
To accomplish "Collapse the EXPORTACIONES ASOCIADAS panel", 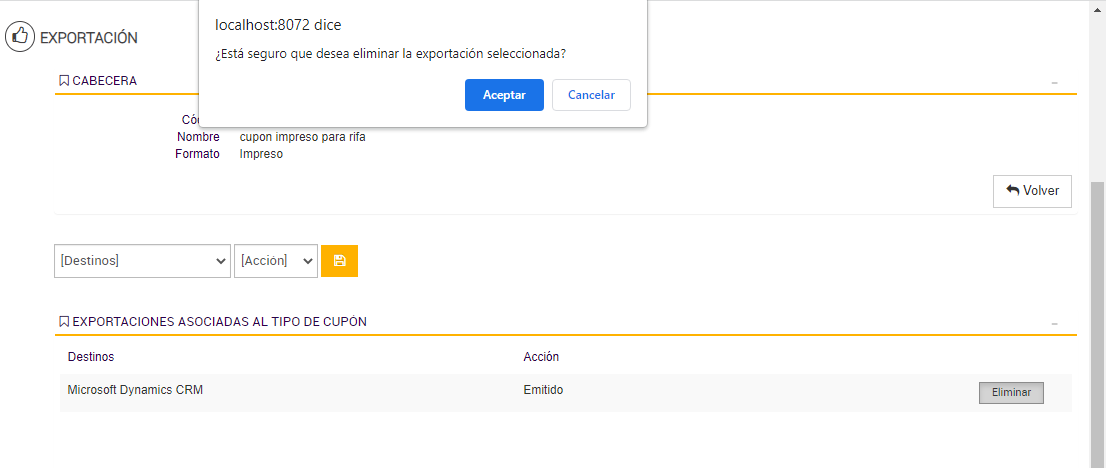I will click(x=1054, y=323).
